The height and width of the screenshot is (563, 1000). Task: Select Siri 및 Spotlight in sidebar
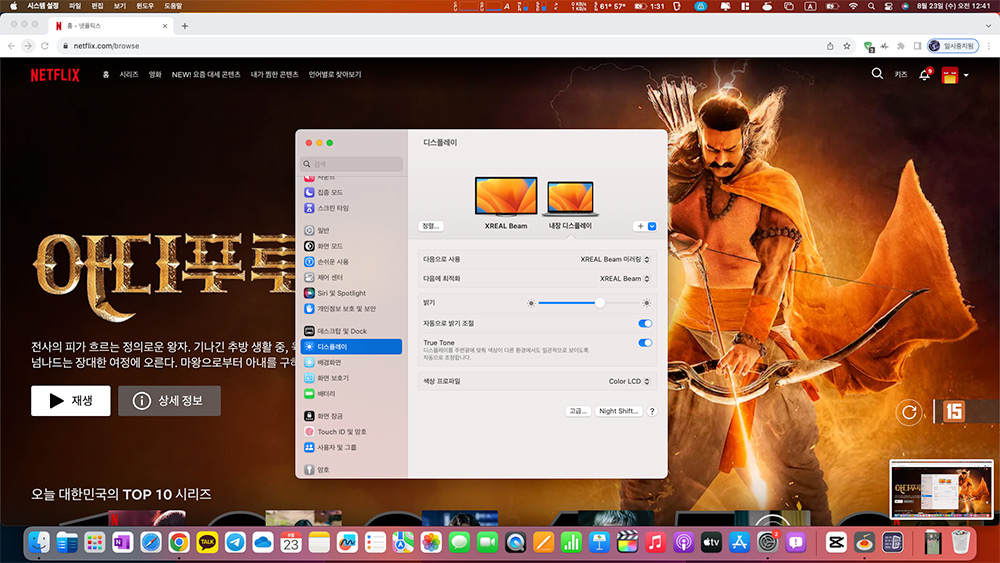351,293
